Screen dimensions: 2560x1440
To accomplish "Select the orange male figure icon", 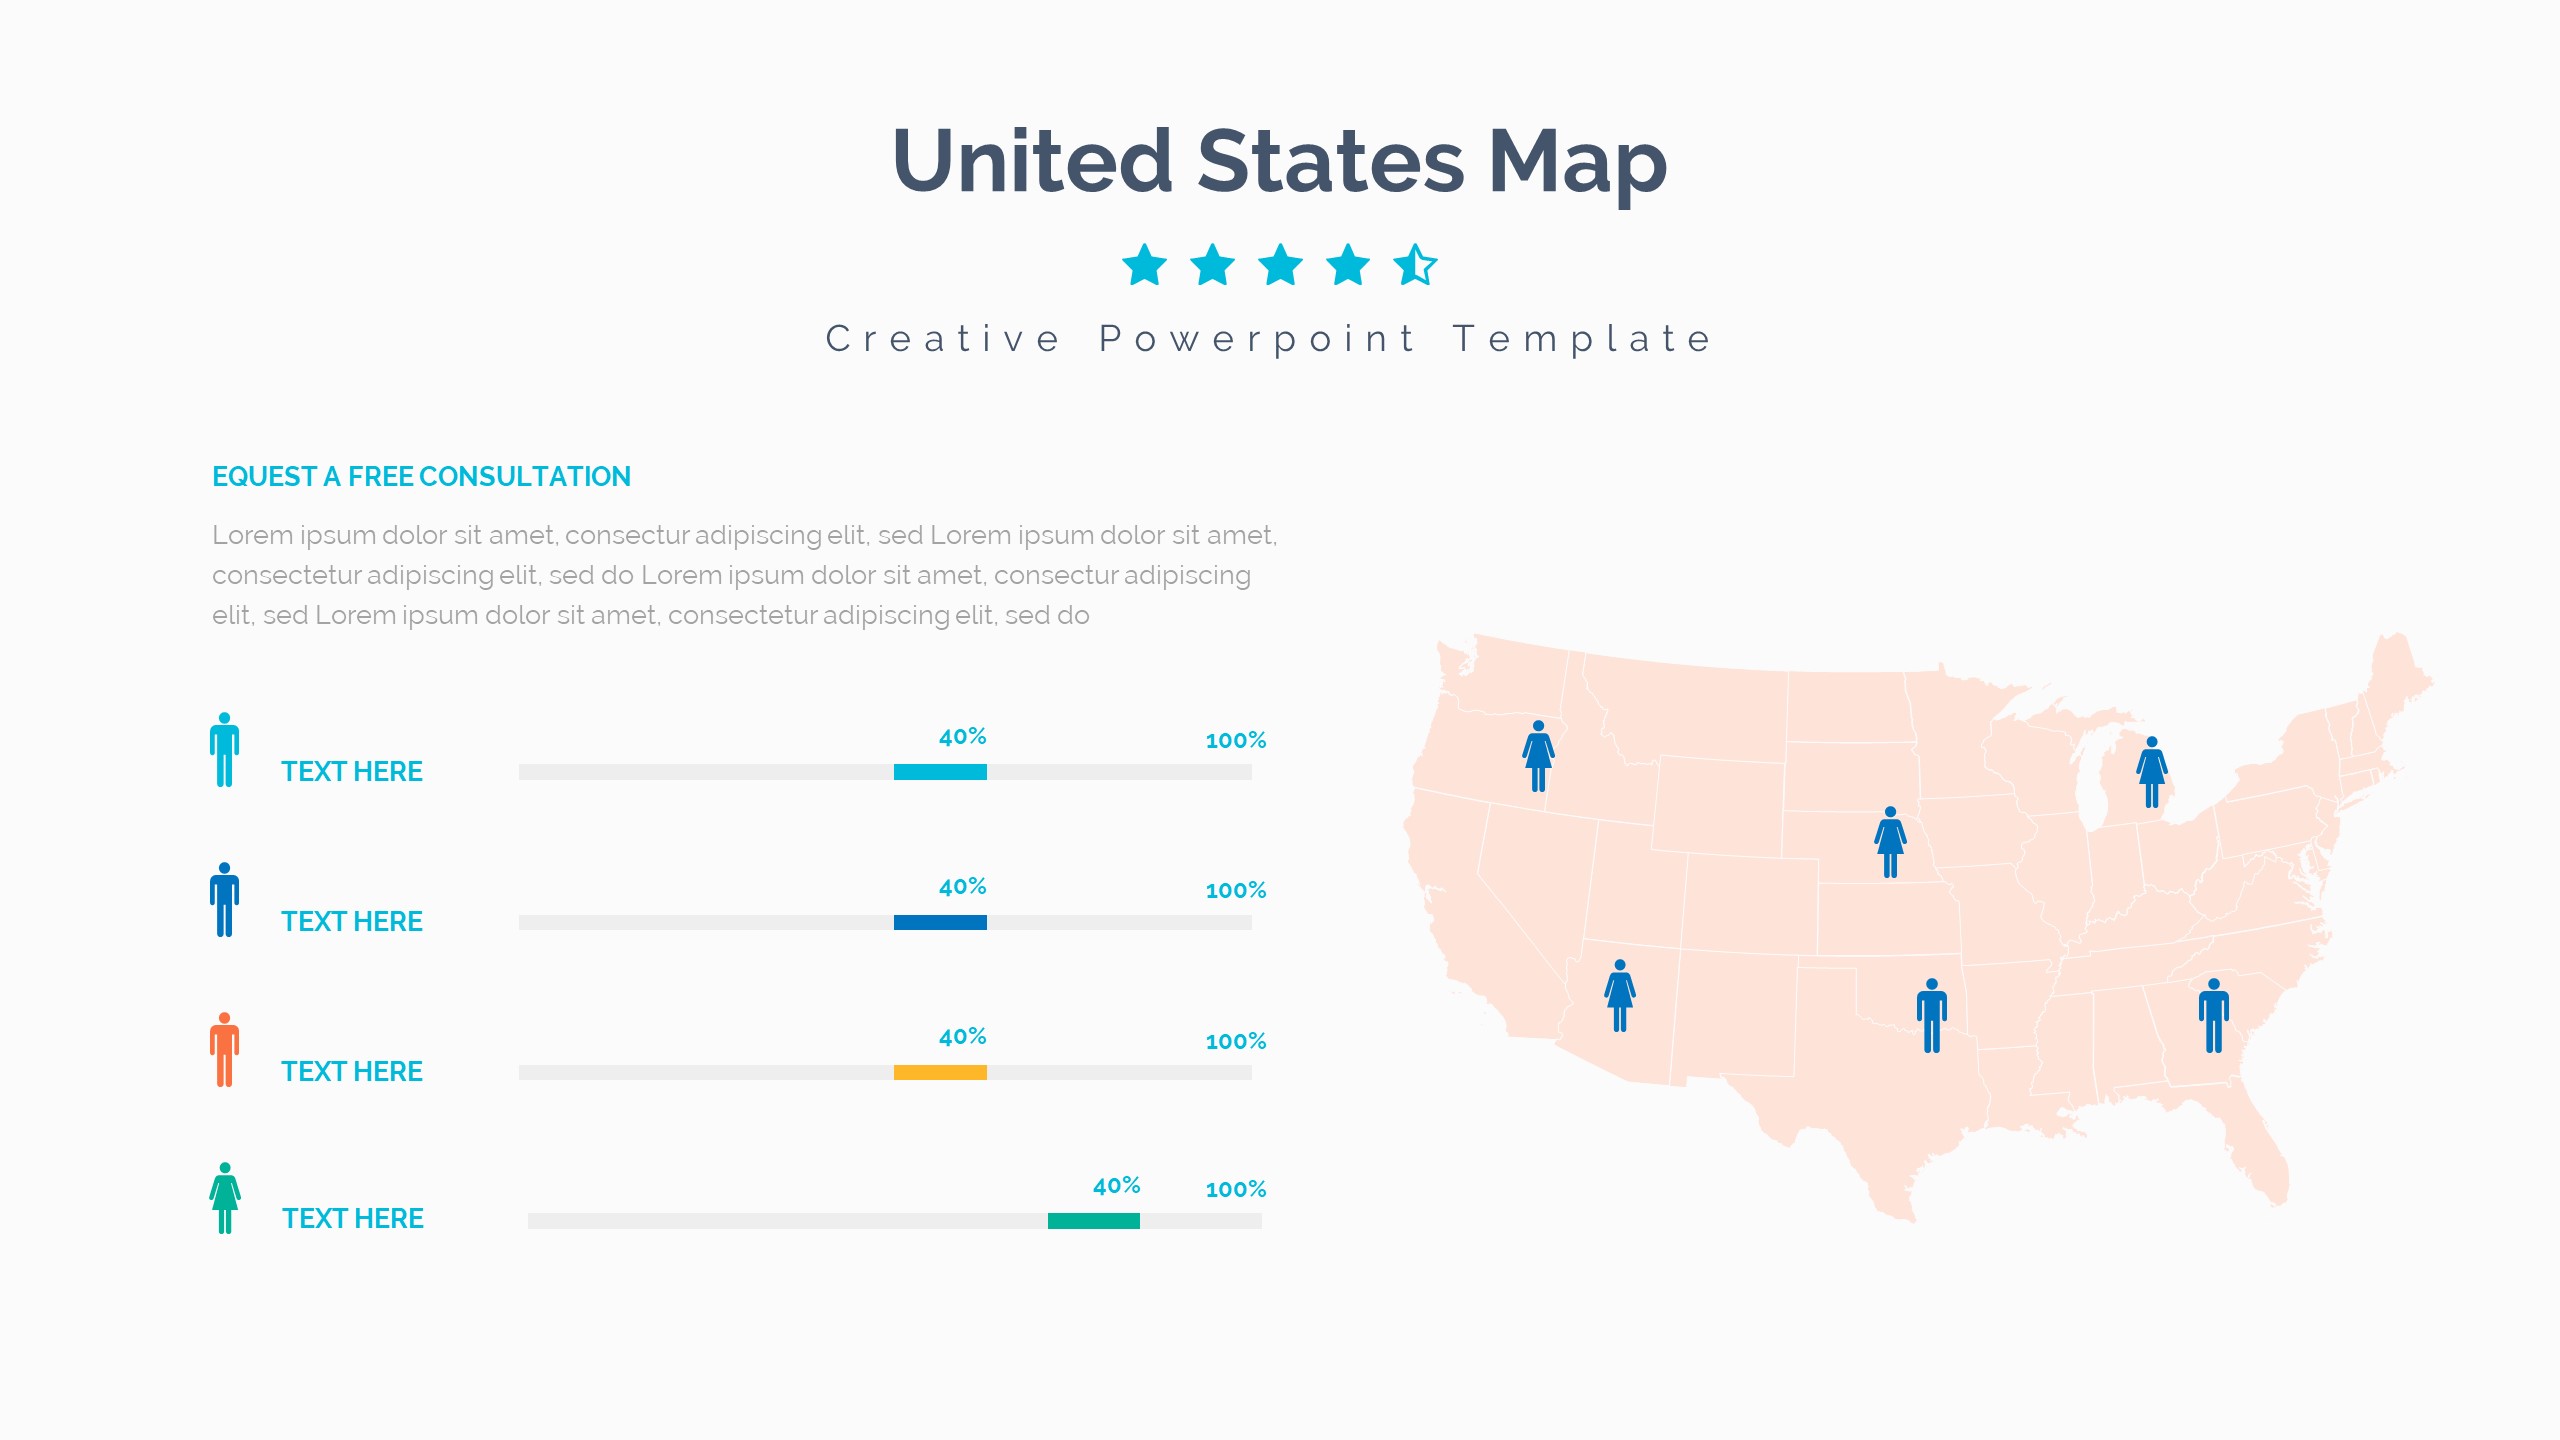I will 224,1050.
